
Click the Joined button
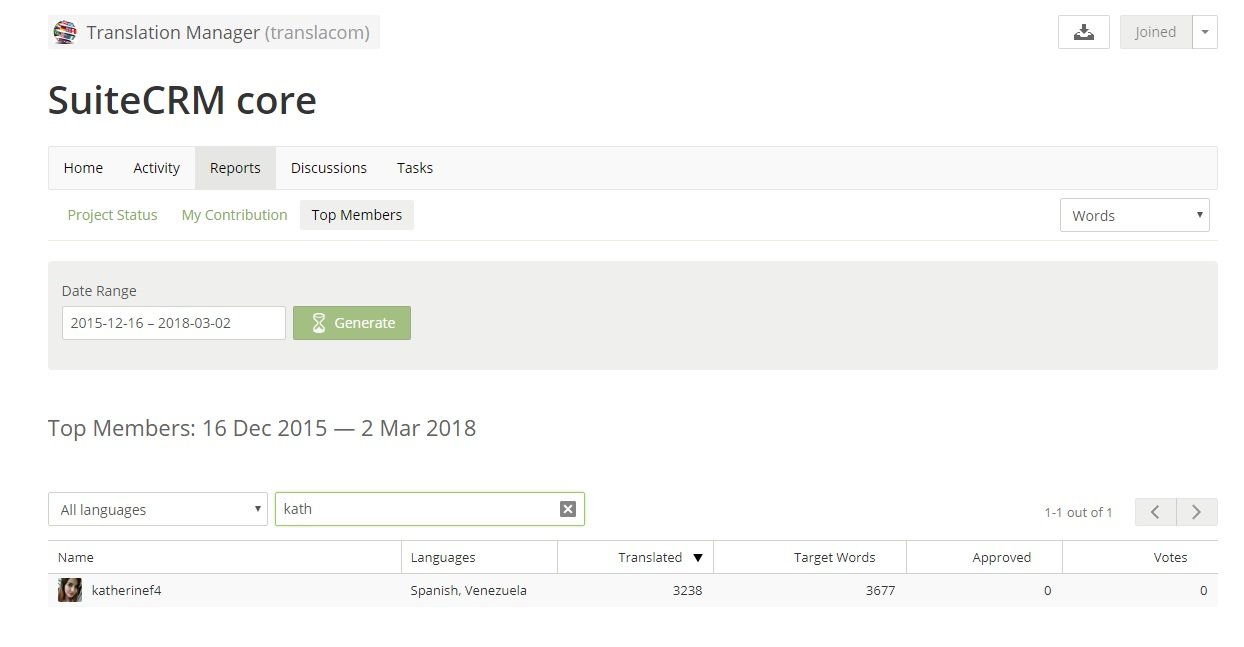pos(1156,32)
